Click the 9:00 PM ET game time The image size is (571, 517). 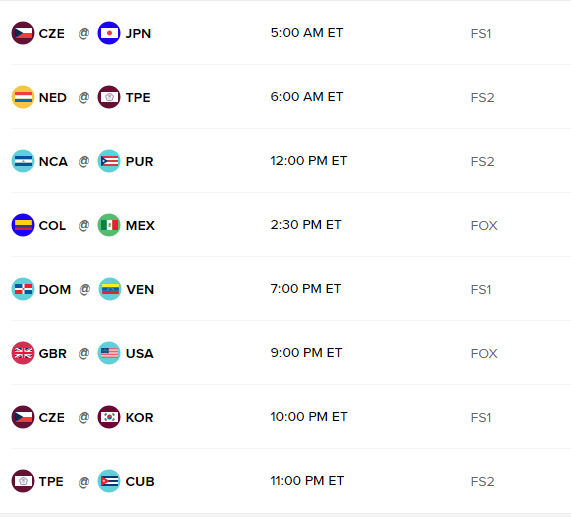point(306,353)
